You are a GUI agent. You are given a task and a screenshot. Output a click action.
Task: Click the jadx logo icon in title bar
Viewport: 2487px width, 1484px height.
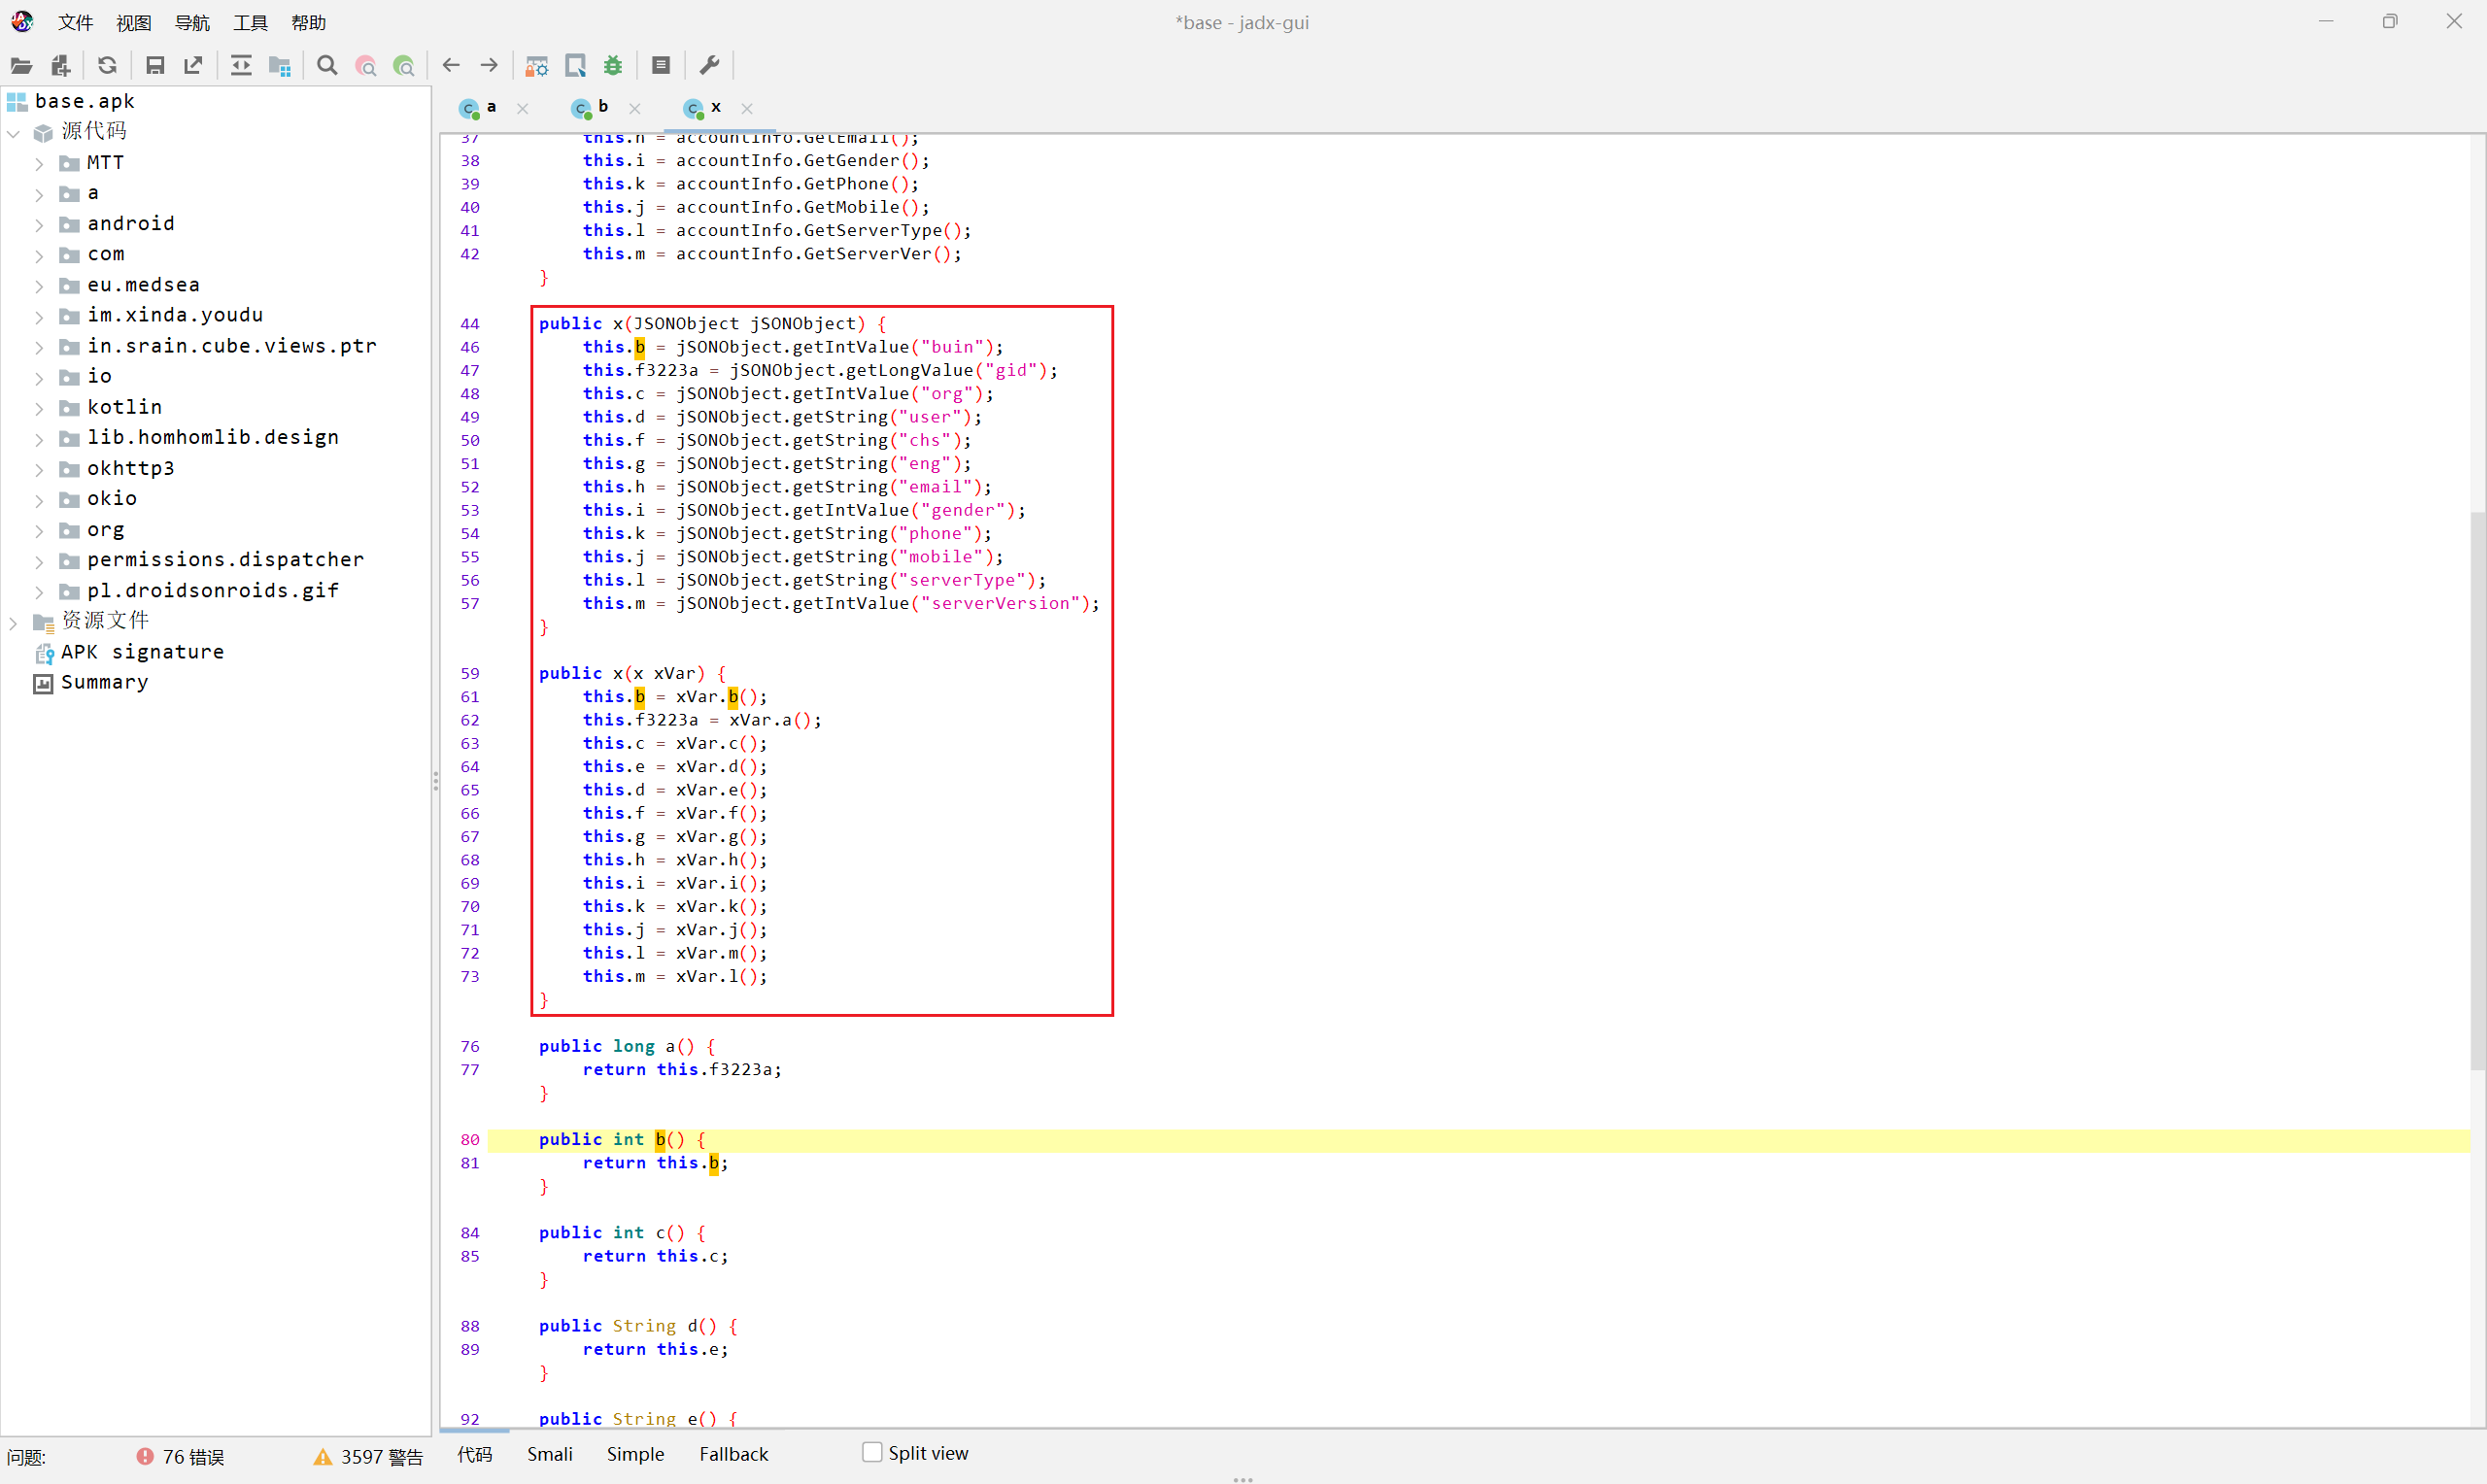click(22, 21)
